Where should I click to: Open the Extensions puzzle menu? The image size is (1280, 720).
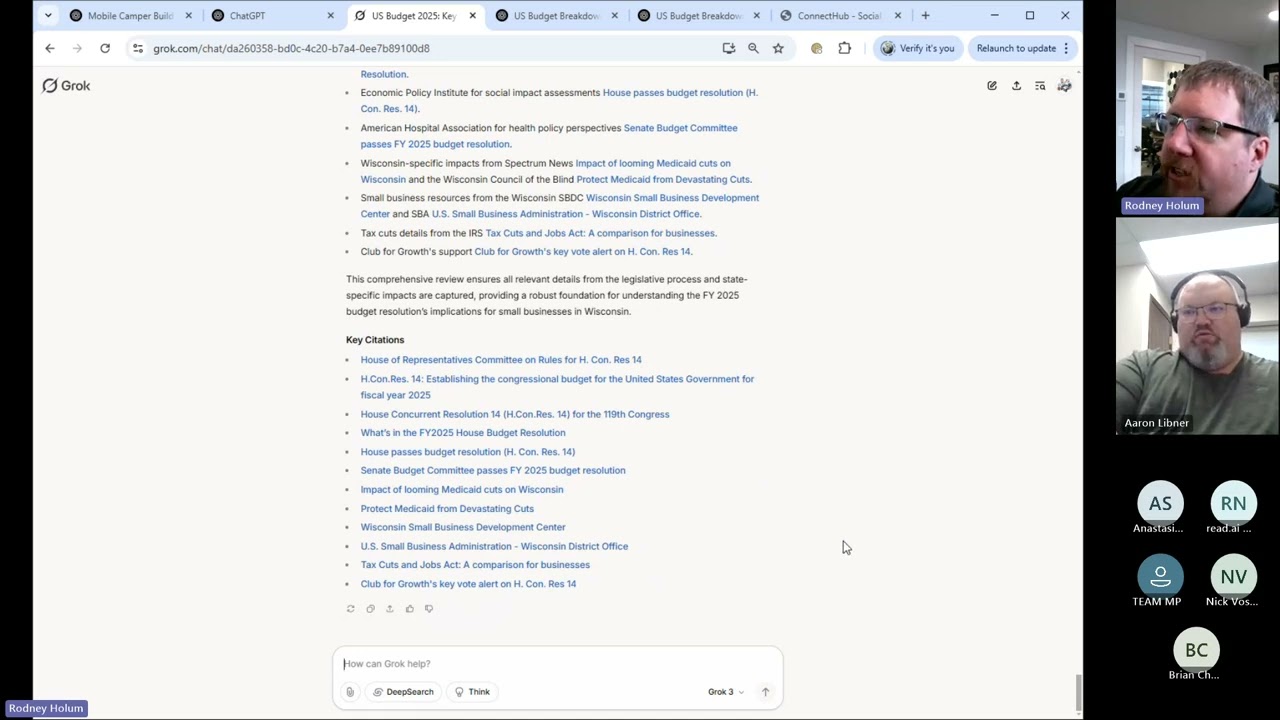(x=845, y=48)
